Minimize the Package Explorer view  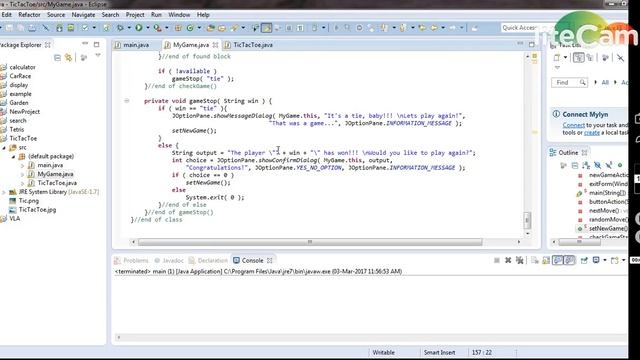(x=85, y=44)
